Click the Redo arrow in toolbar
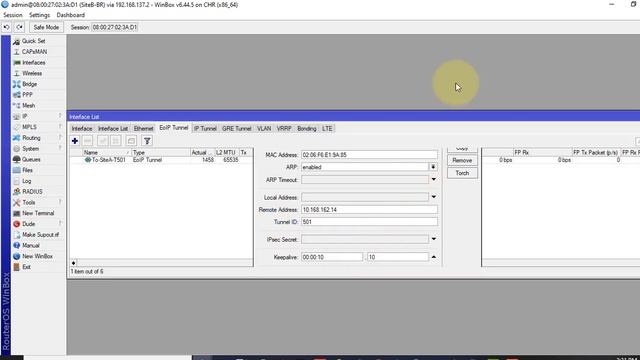The height and width of the screenshot is (360, 640). pyautogui.click(x=19, y=27)
